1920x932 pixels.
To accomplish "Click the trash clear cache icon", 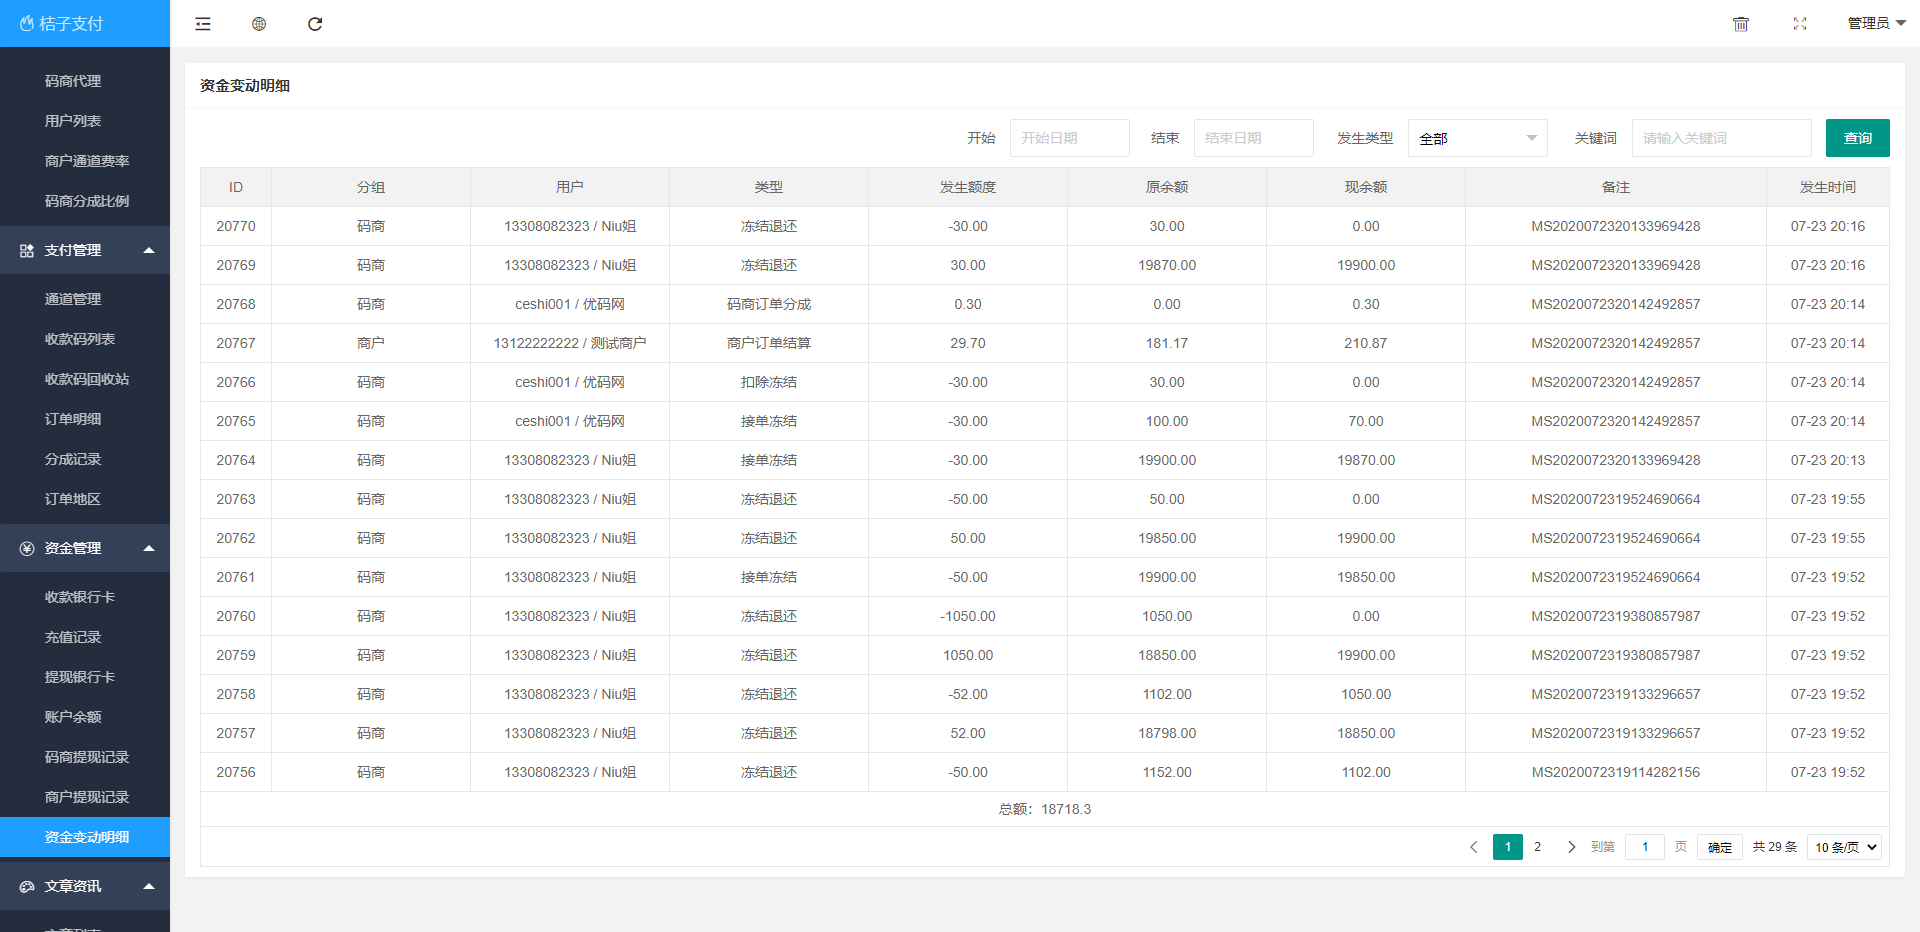I will tap(1741, 24).
